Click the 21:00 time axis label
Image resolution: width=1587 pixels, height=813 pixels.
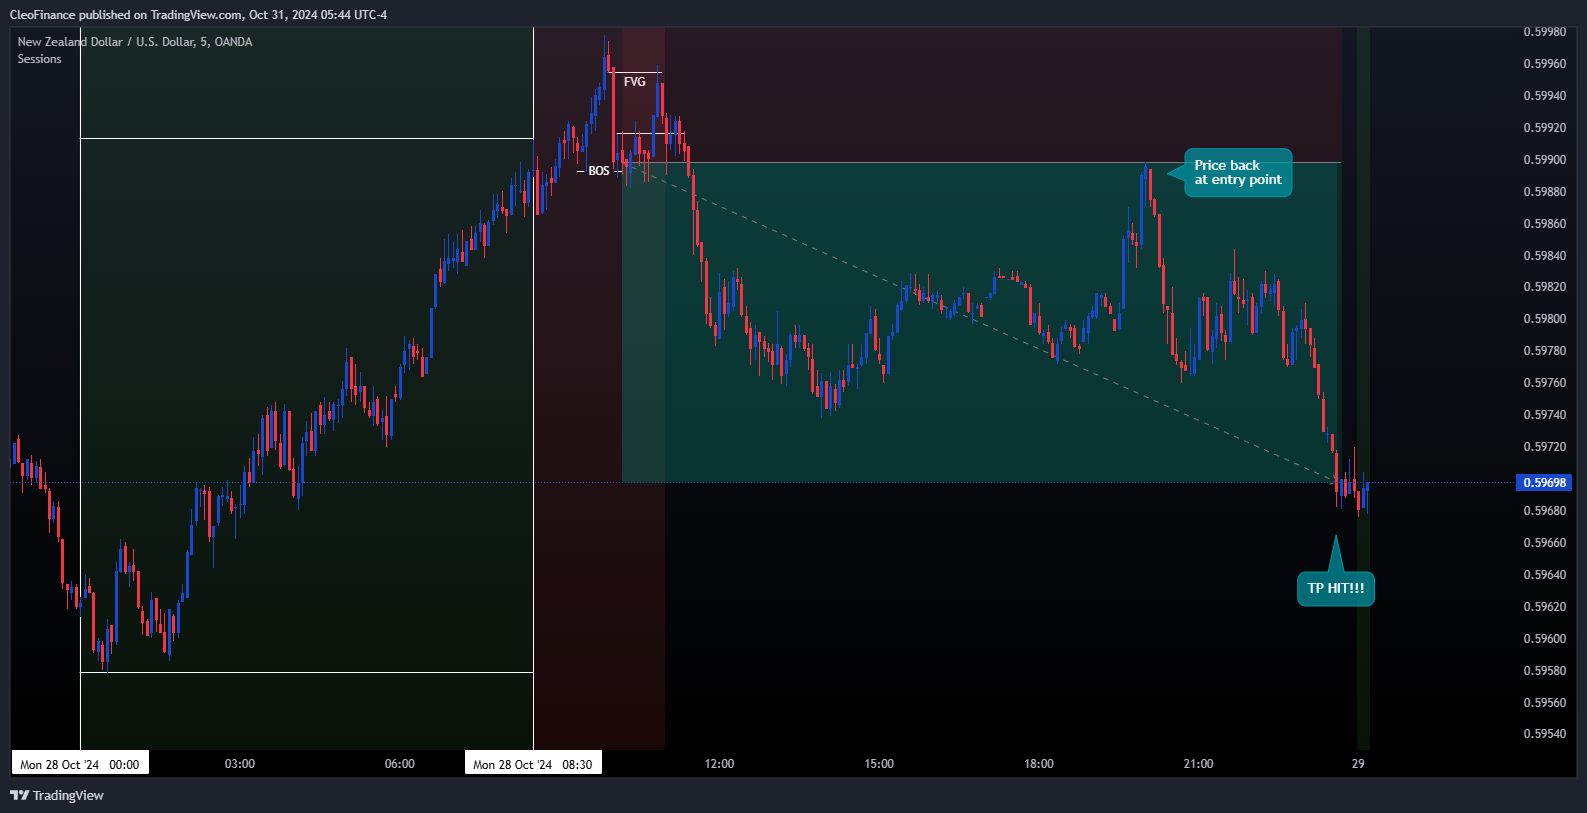(x=1198, y=764)
